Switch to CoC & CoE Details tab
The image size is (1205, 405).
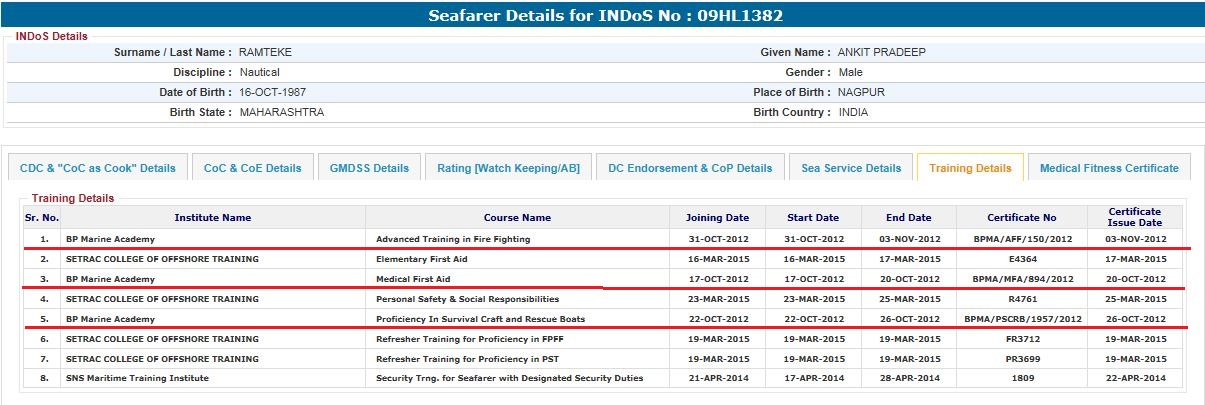[x=252, y=168]
